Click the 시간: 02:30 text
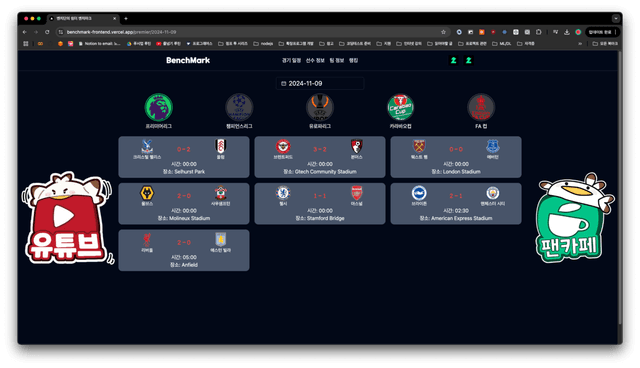This screenshot has width=640, height=368. (x=456, y=211)
